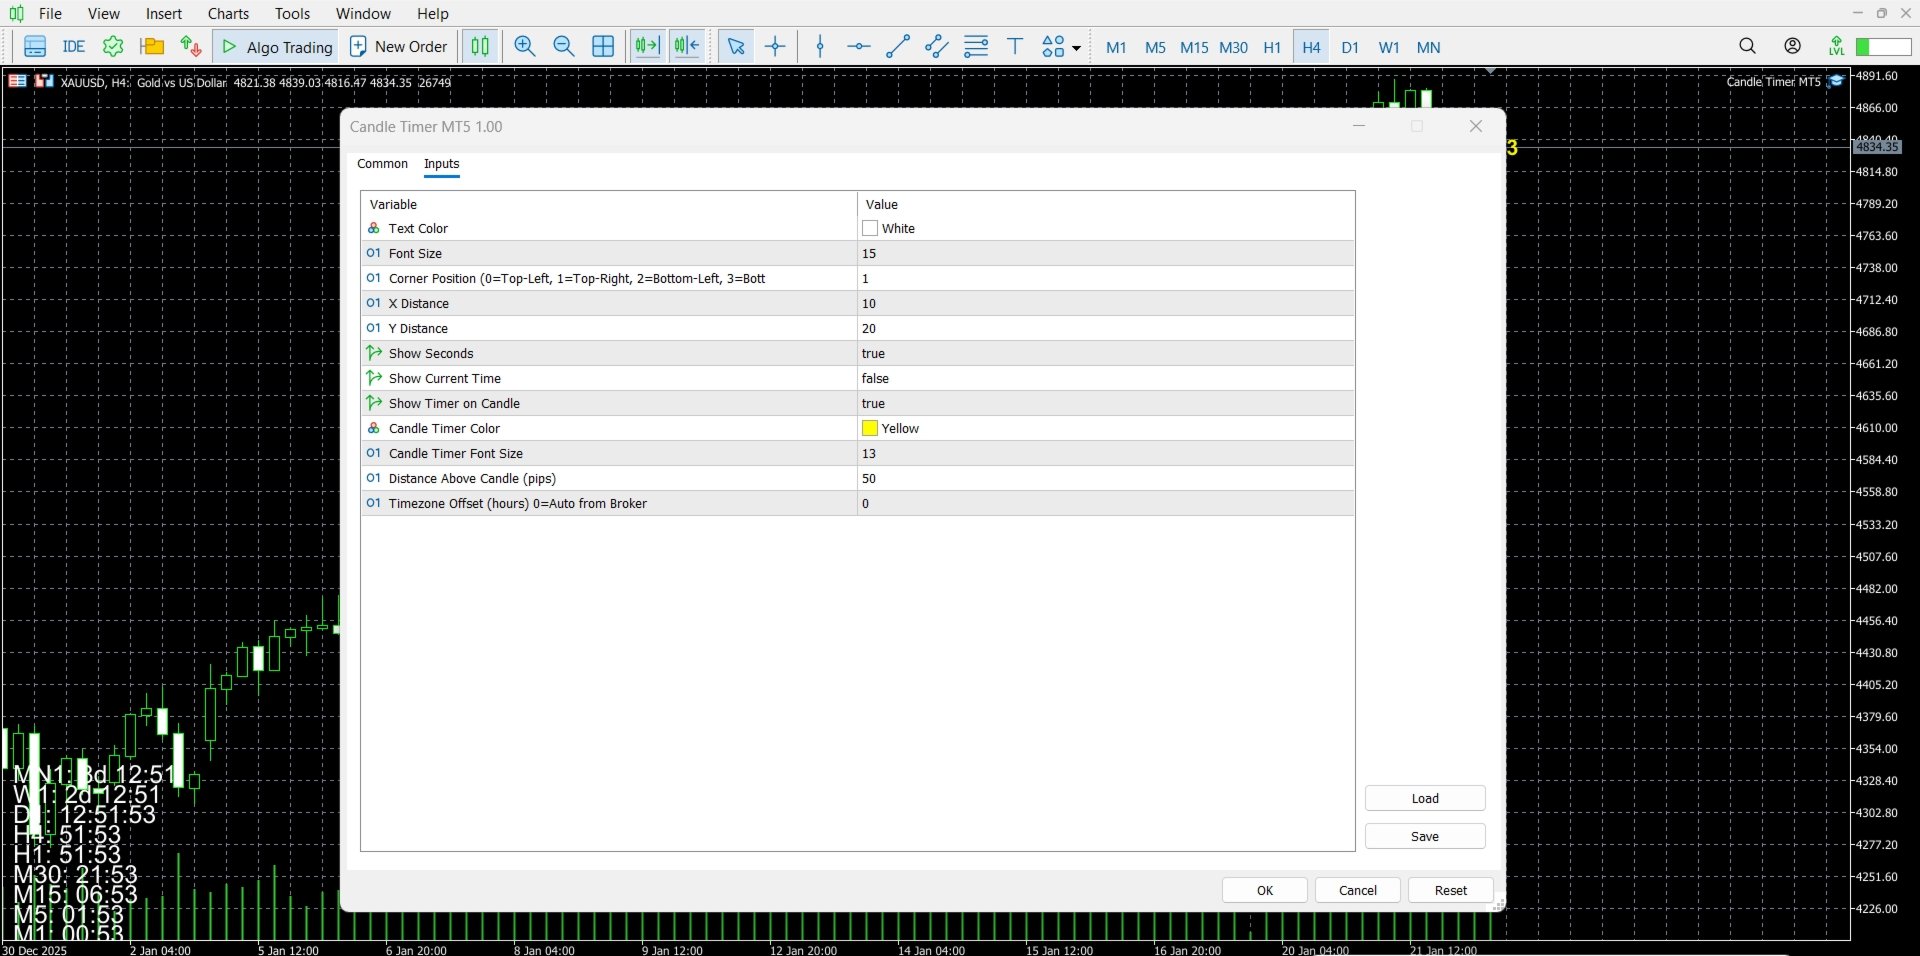Change the Show Seconds true value
This screenshot has width=1920, height=956.
coord(1106,353)
